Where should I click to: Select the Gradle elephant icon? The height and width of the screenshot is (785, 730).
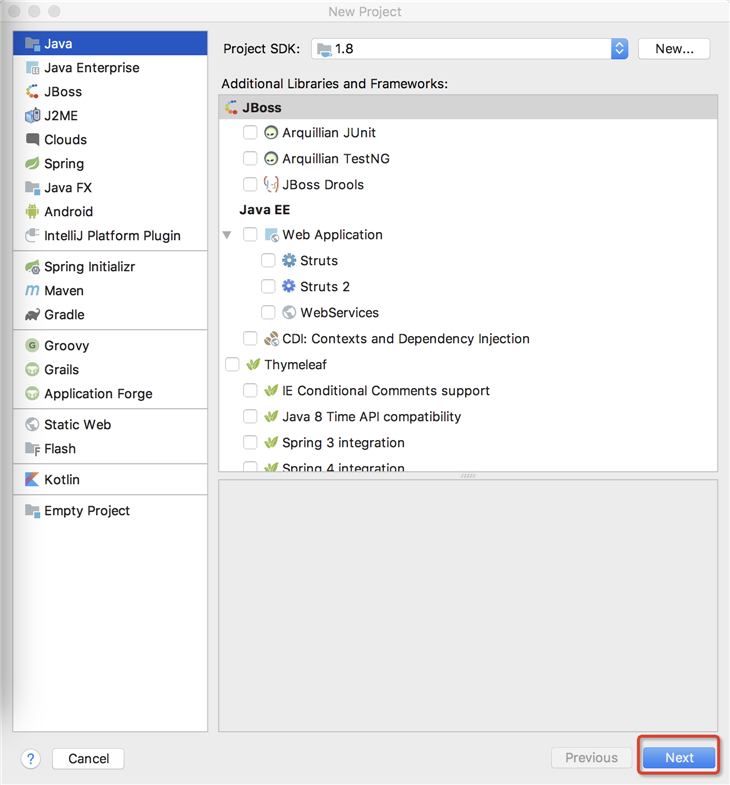pos(33,314)
